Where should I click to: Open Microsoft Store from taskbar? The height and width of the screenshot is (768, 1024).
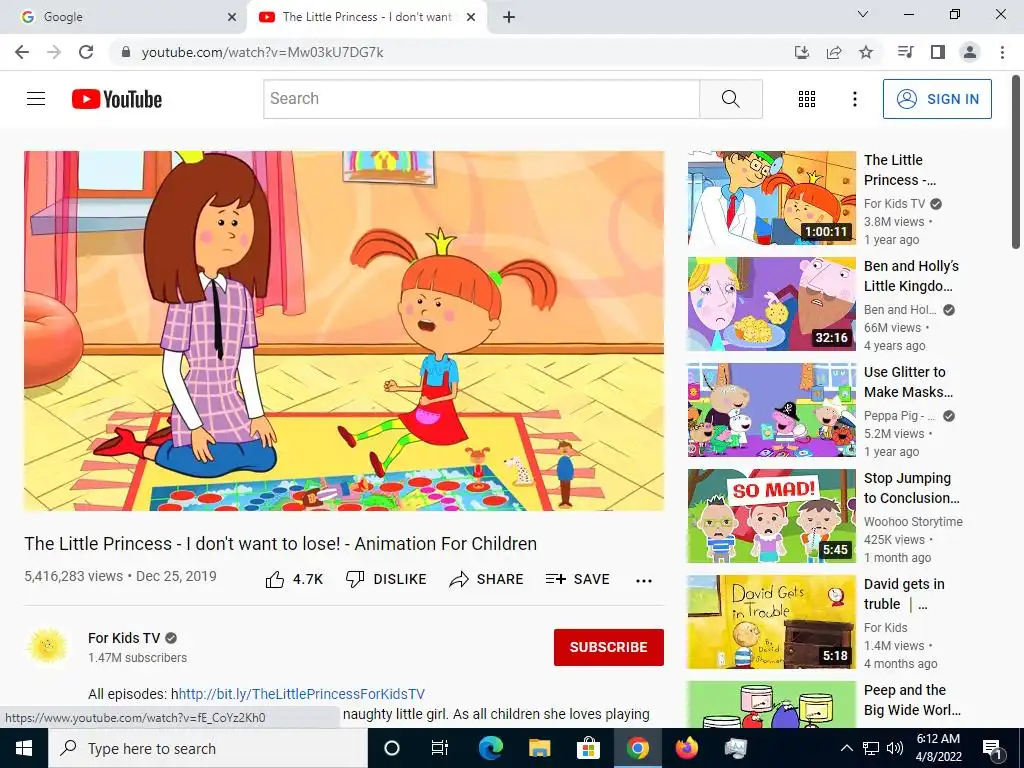point(588,748)
